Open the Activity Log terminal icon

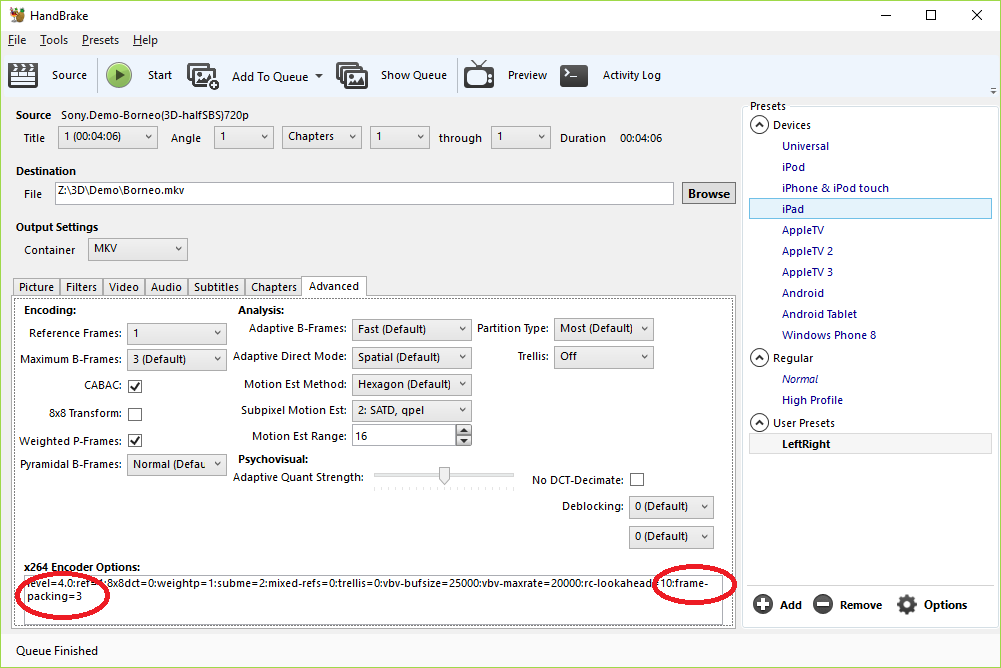574,75
